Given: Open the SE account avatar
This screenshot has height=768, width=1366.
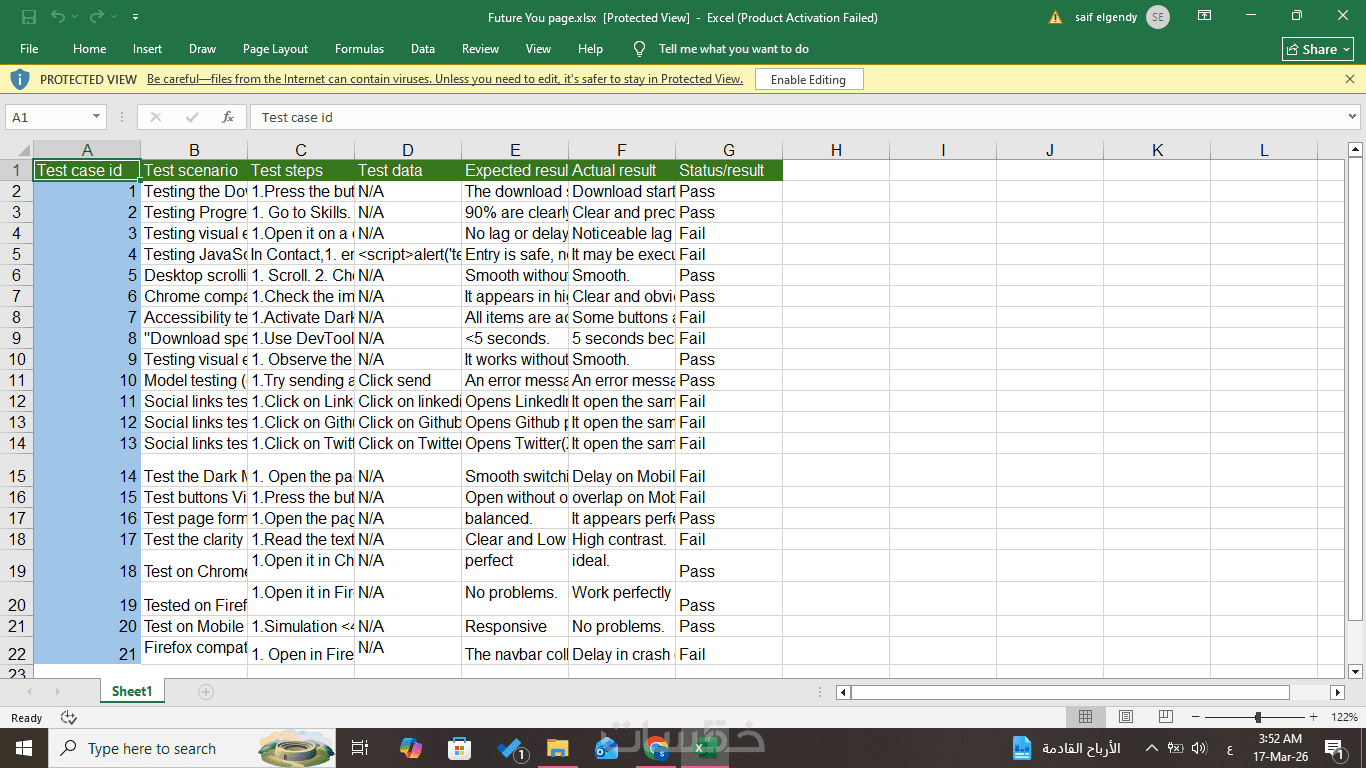Looking at the screenshot, I should click(x=1157, y=17).
